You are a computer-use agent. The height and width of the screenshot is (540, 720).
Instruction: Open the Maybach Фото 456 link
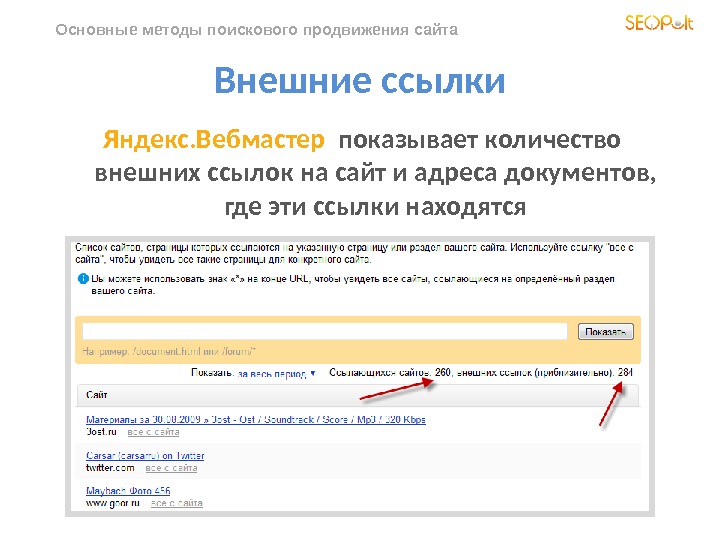[x=128, y=491]
